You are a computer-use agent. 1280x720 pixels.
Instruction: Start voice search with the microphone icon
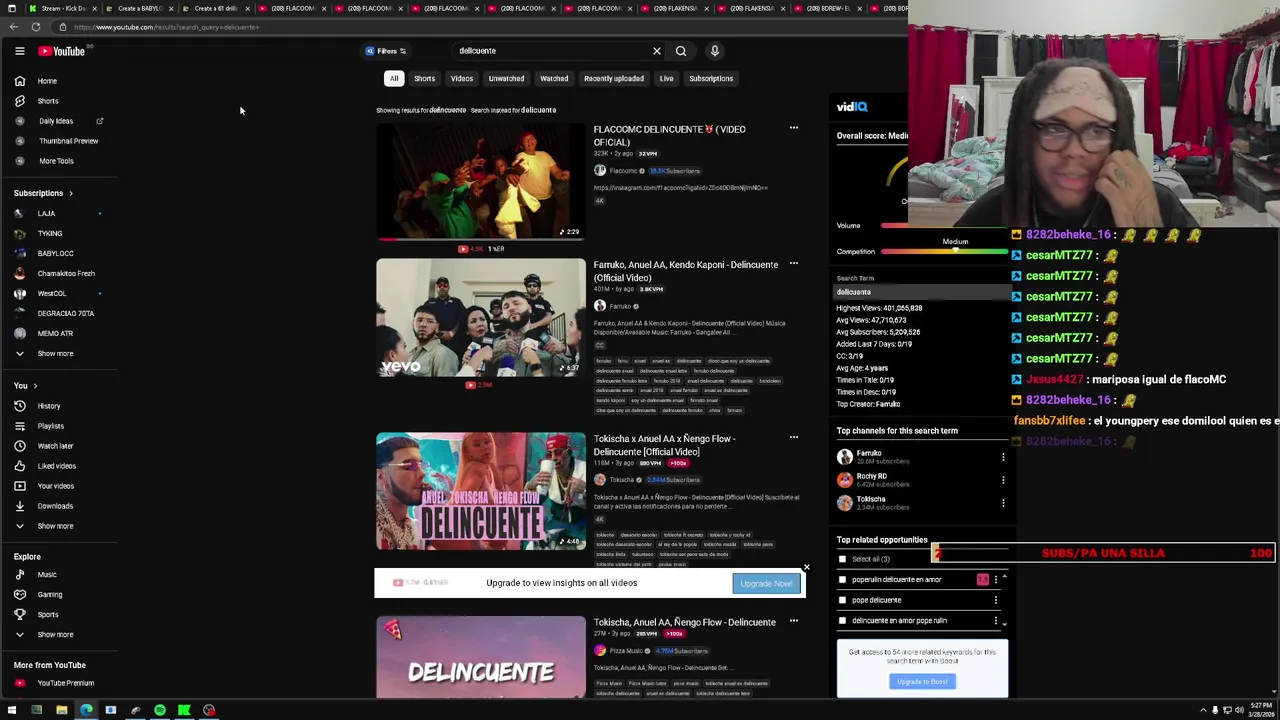(715, 51)
